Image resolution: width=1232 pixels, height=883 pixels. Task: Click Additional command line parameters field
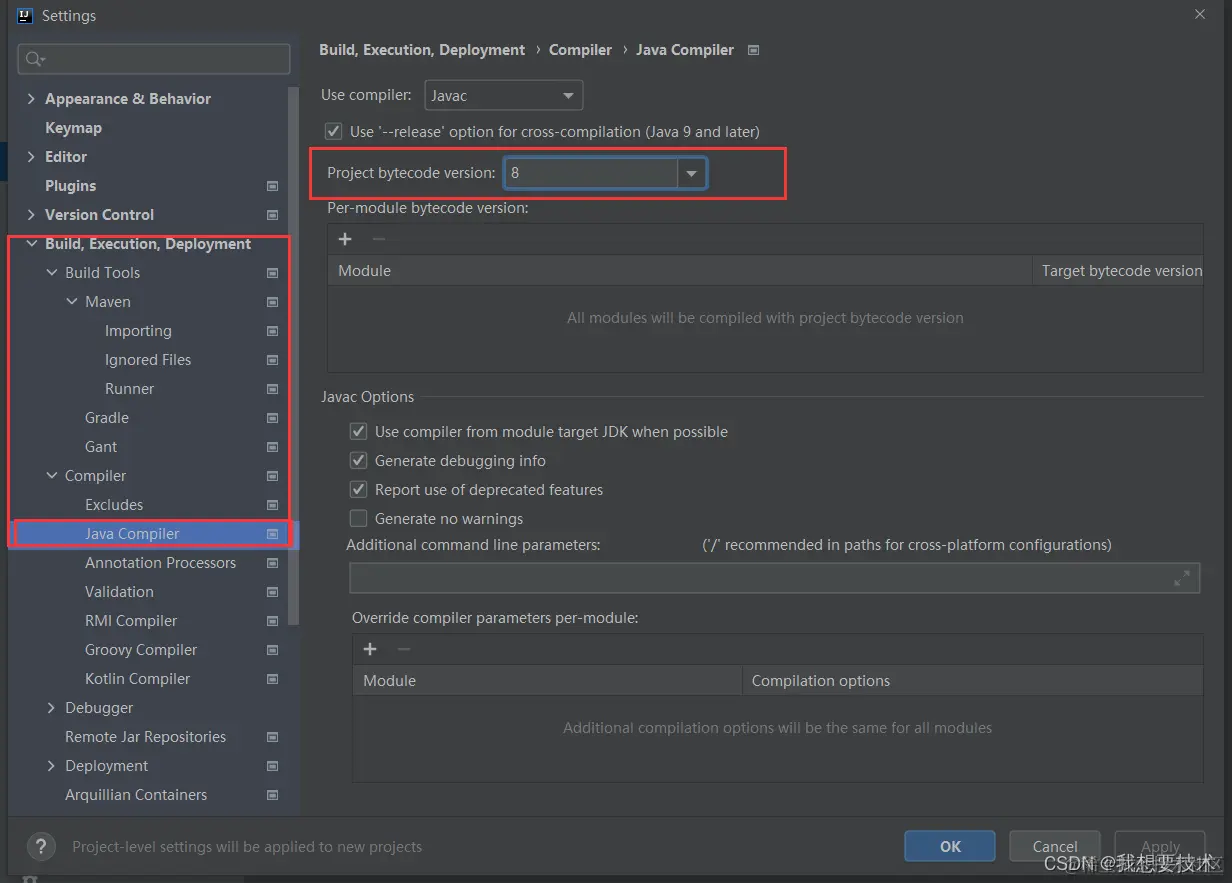click(x=775, y=578)
